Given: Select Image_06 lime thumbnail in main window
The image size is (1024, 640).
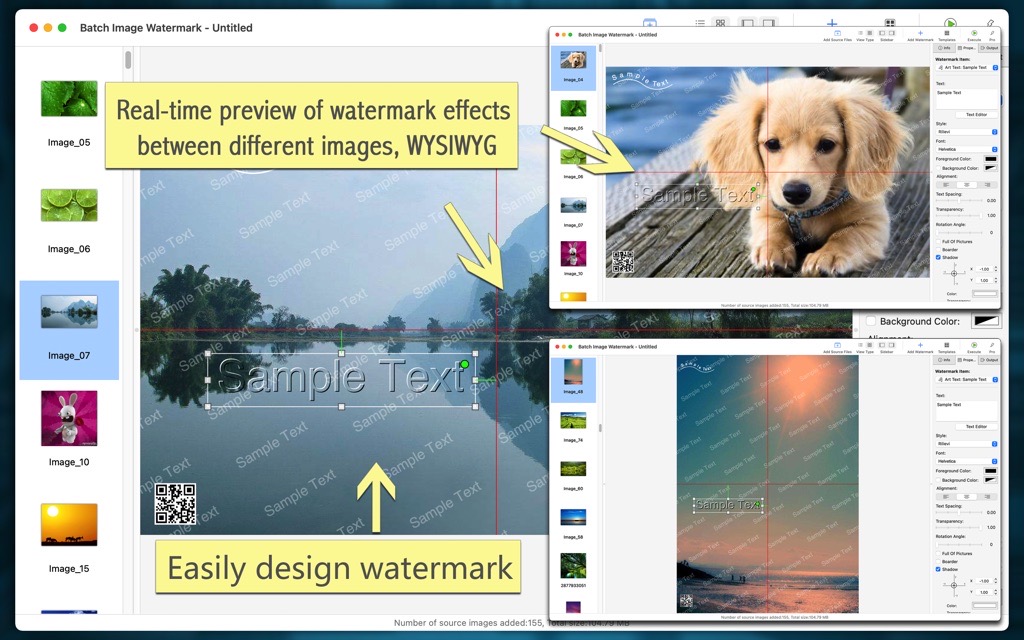Looking at the screenshot, I should [69, 206].
